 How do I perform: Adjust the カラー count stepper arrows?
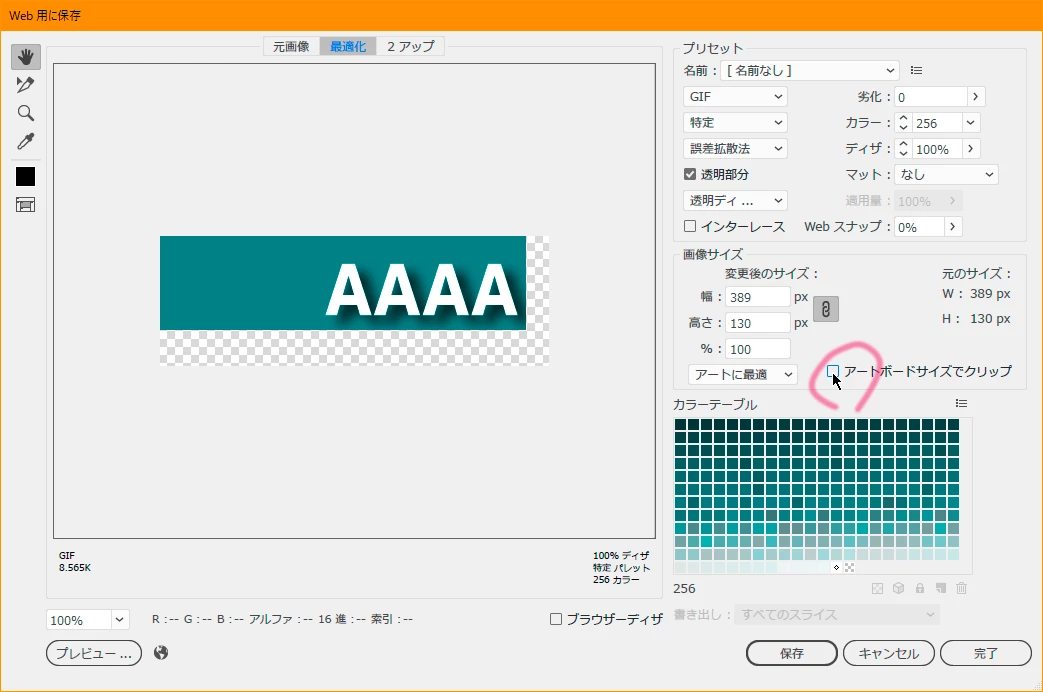point(903,122)
